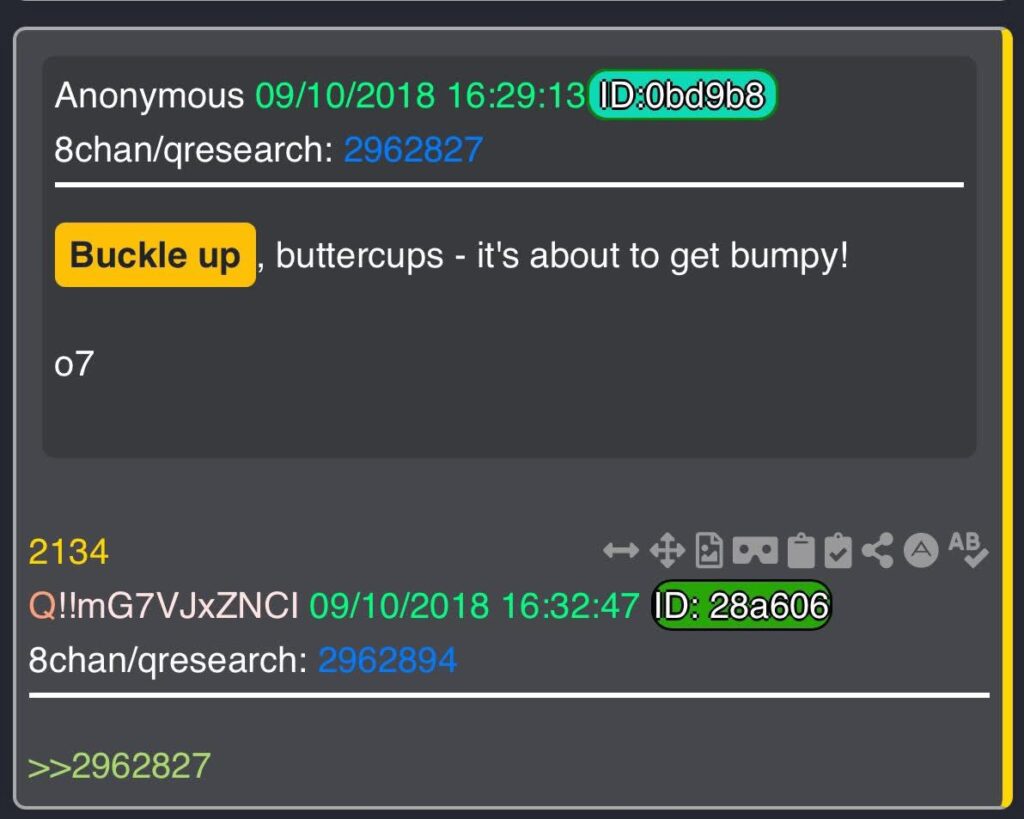Click drop number 2134
Image resolution: width=1024 pixels, height=819 pixels.
[69, 551]
